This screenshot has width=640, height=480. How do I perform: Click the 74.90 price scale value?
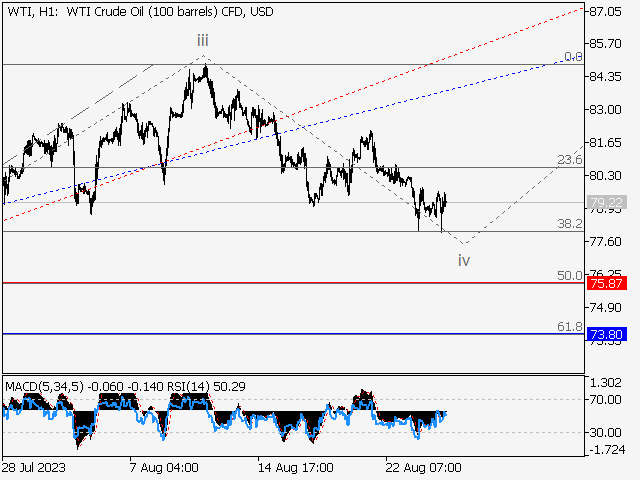[x=606, y=307]
